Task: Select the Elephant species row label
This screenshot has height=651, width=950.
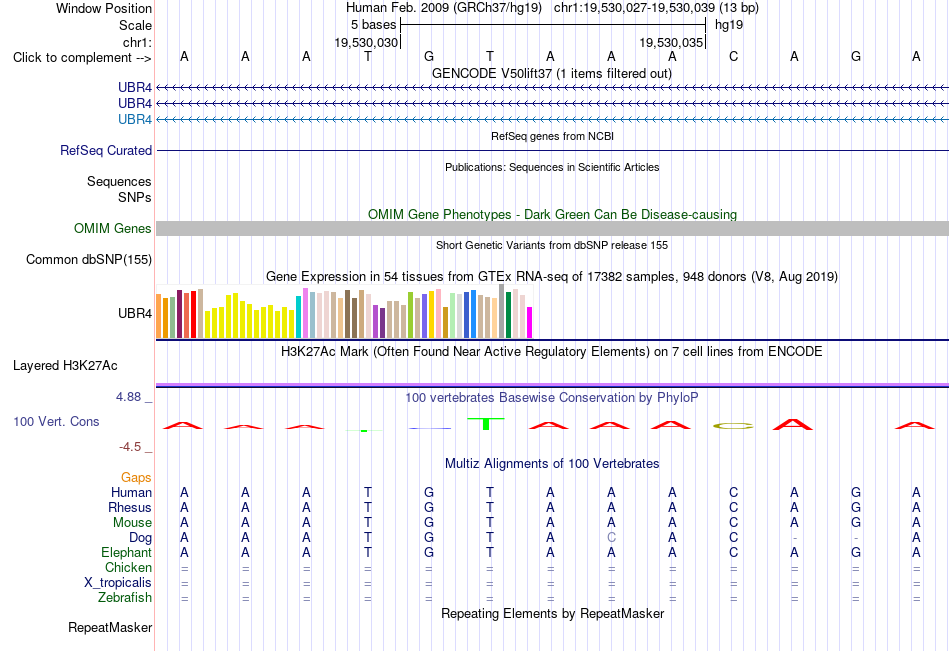Action: pyautogui.click(x=126, y=552)
